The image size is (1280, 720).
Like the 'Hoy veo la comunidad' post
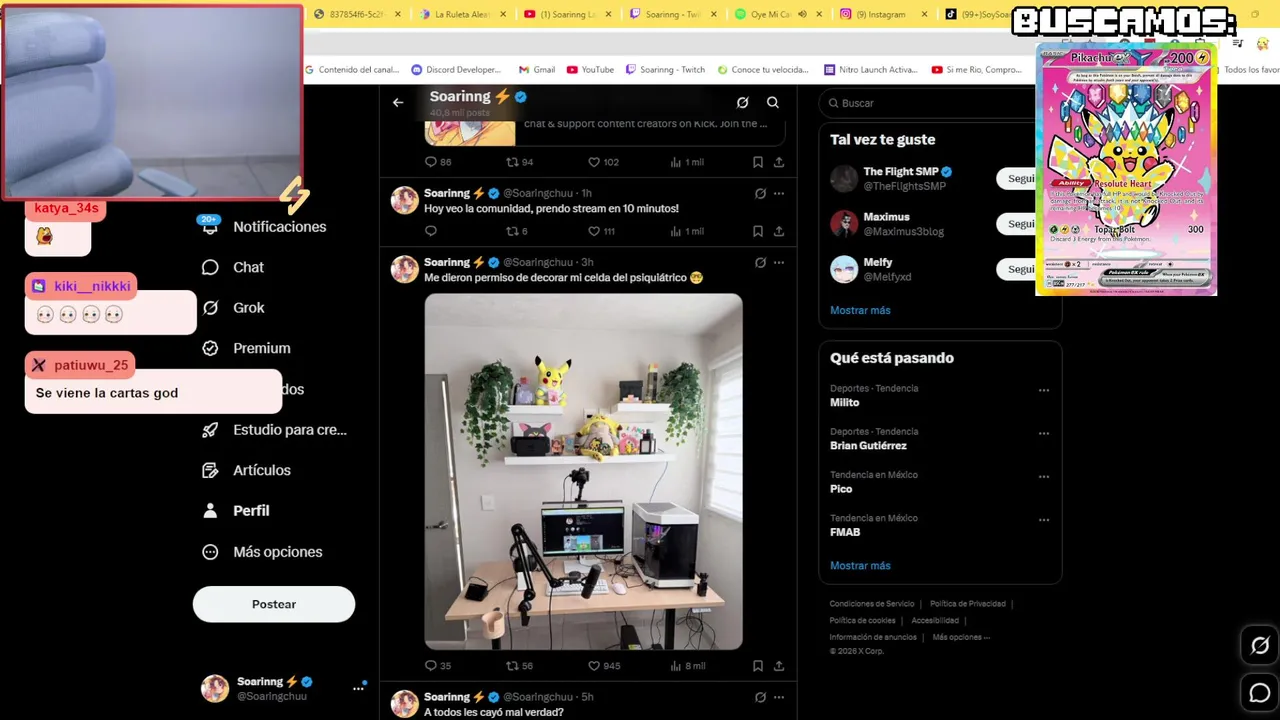(601, 231)
